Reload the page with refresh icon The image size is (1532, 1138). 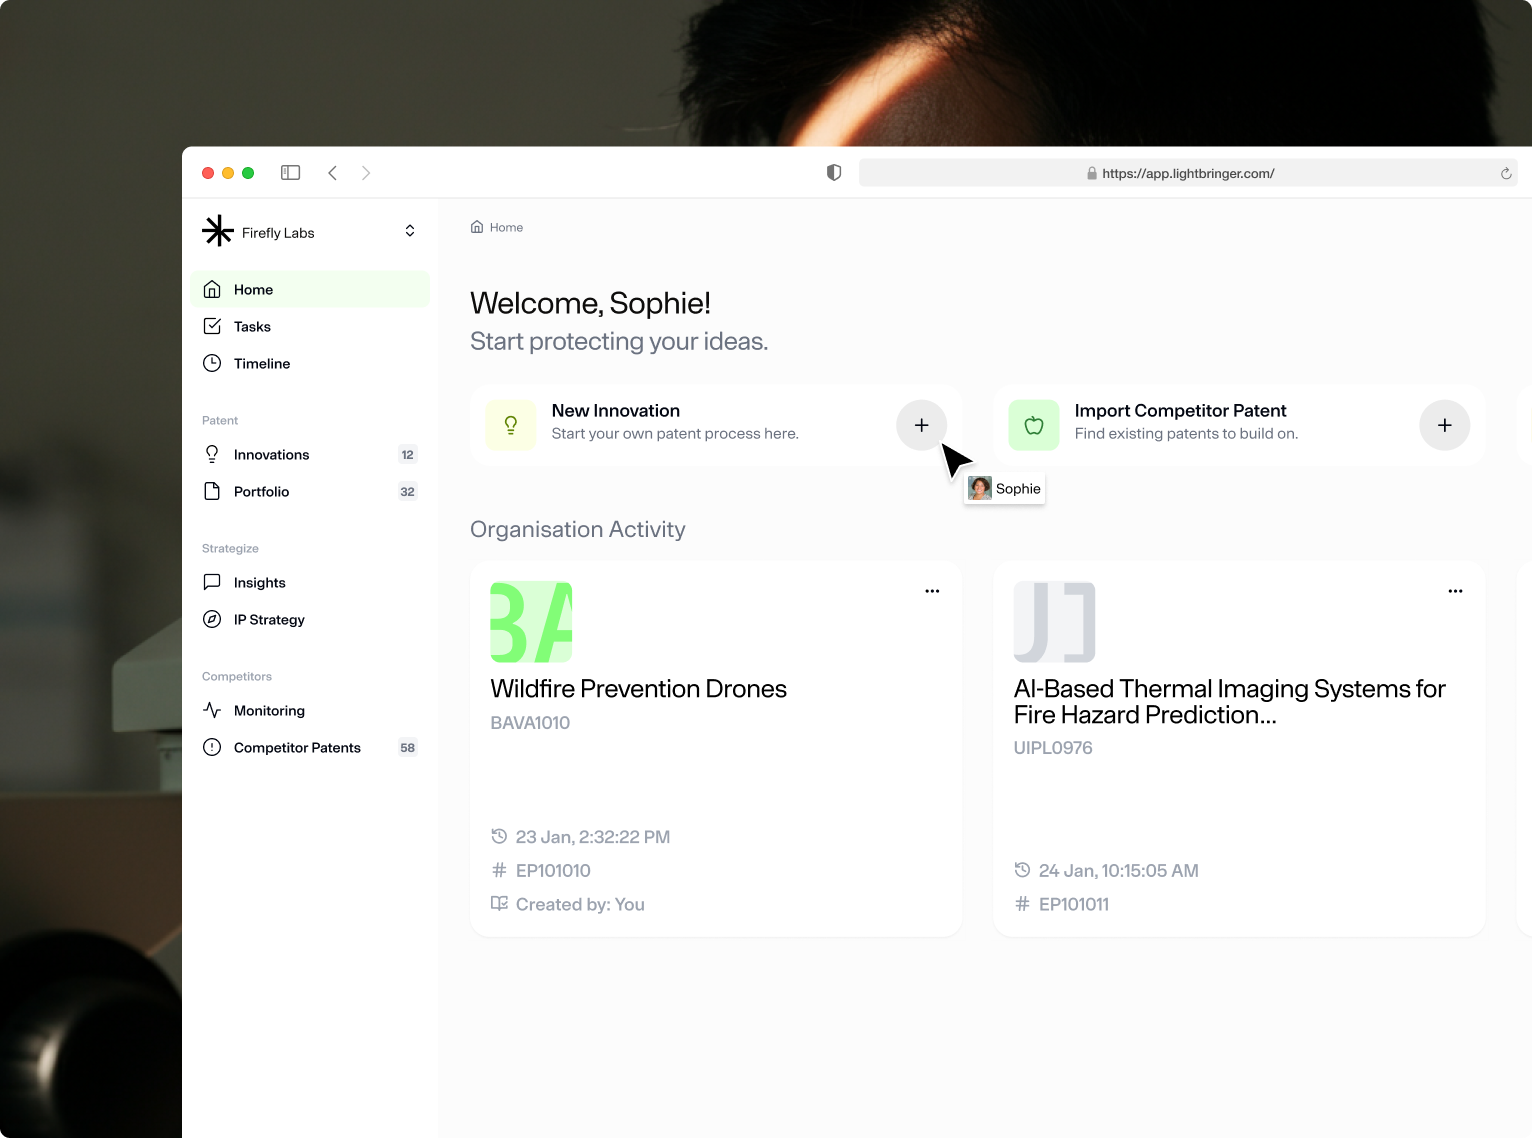(x=1506, y=173)
